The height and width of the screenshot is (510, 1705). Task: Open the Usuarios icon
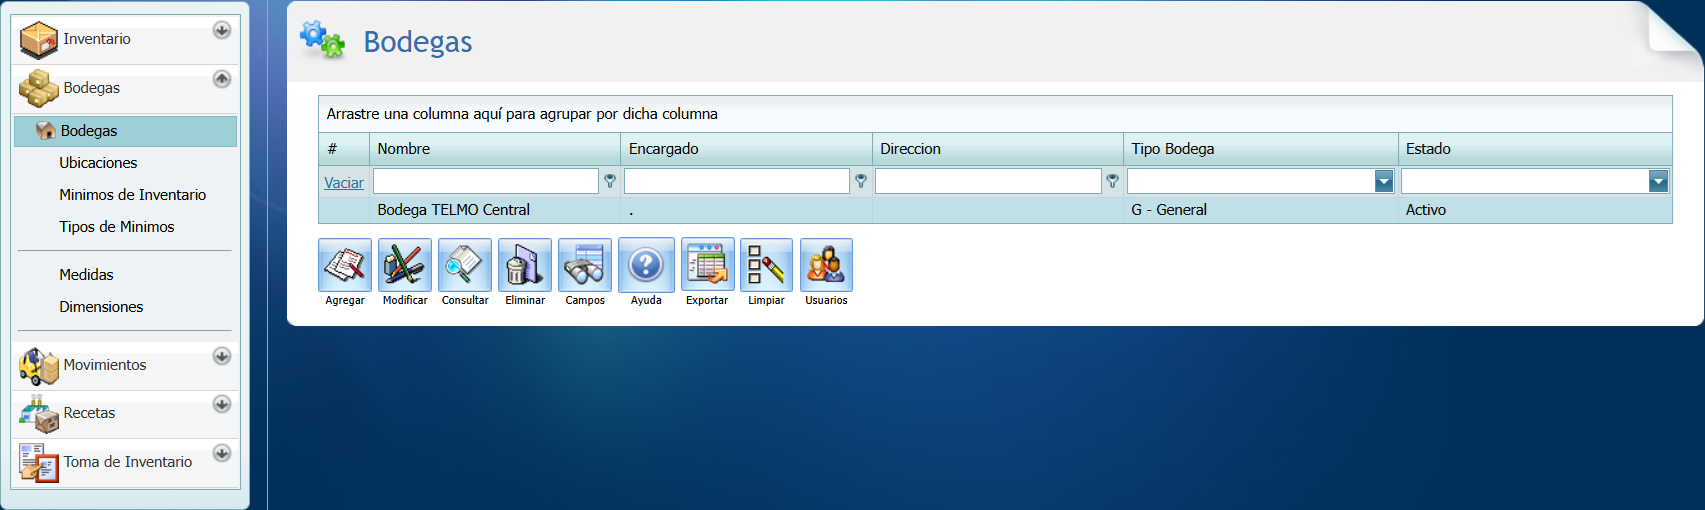coord(826,265)
